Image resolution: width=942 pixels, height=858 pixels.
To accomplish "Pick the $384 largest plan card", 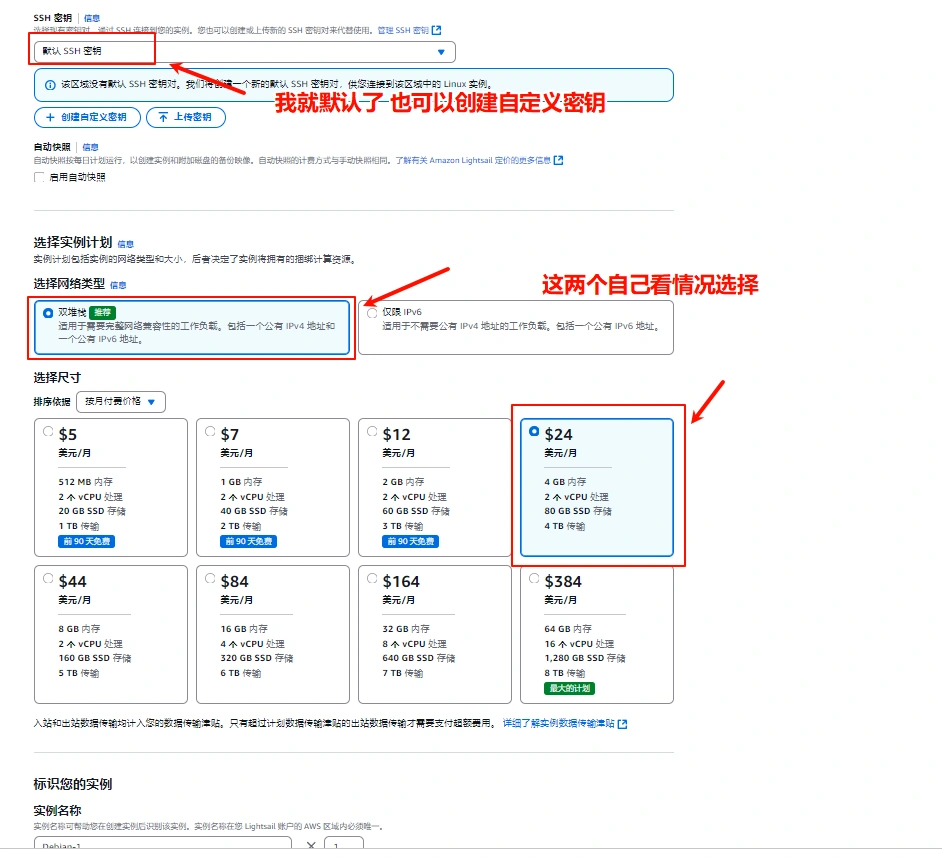I will [x=534, y=579].
